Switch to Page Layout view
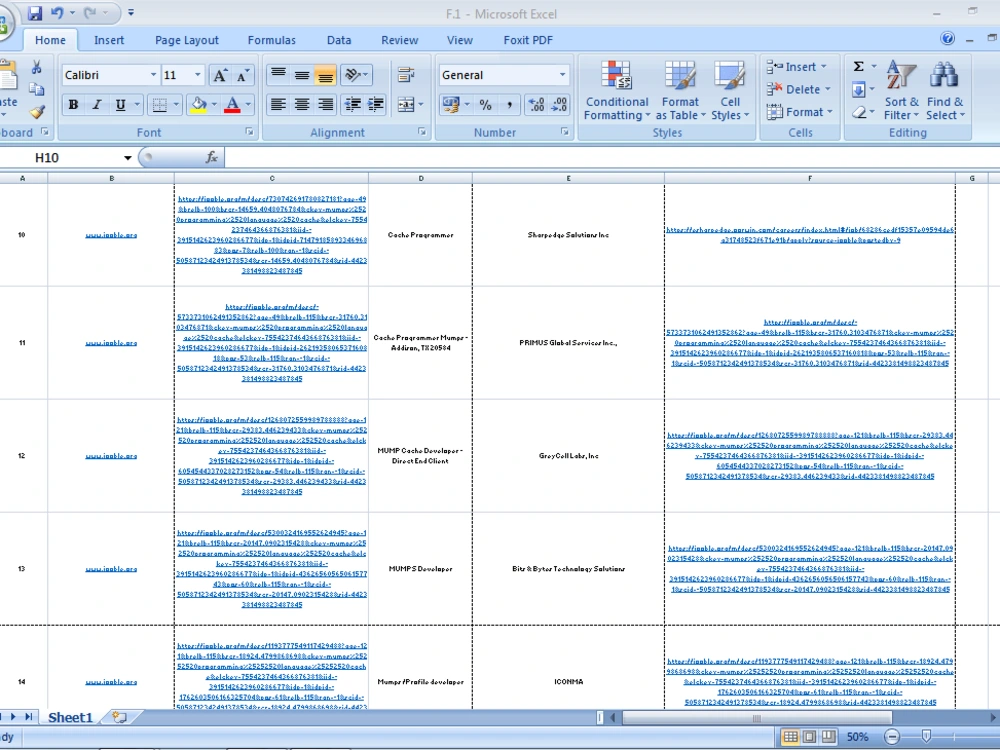Screen dimensions: 1000x750 point(809,737)
